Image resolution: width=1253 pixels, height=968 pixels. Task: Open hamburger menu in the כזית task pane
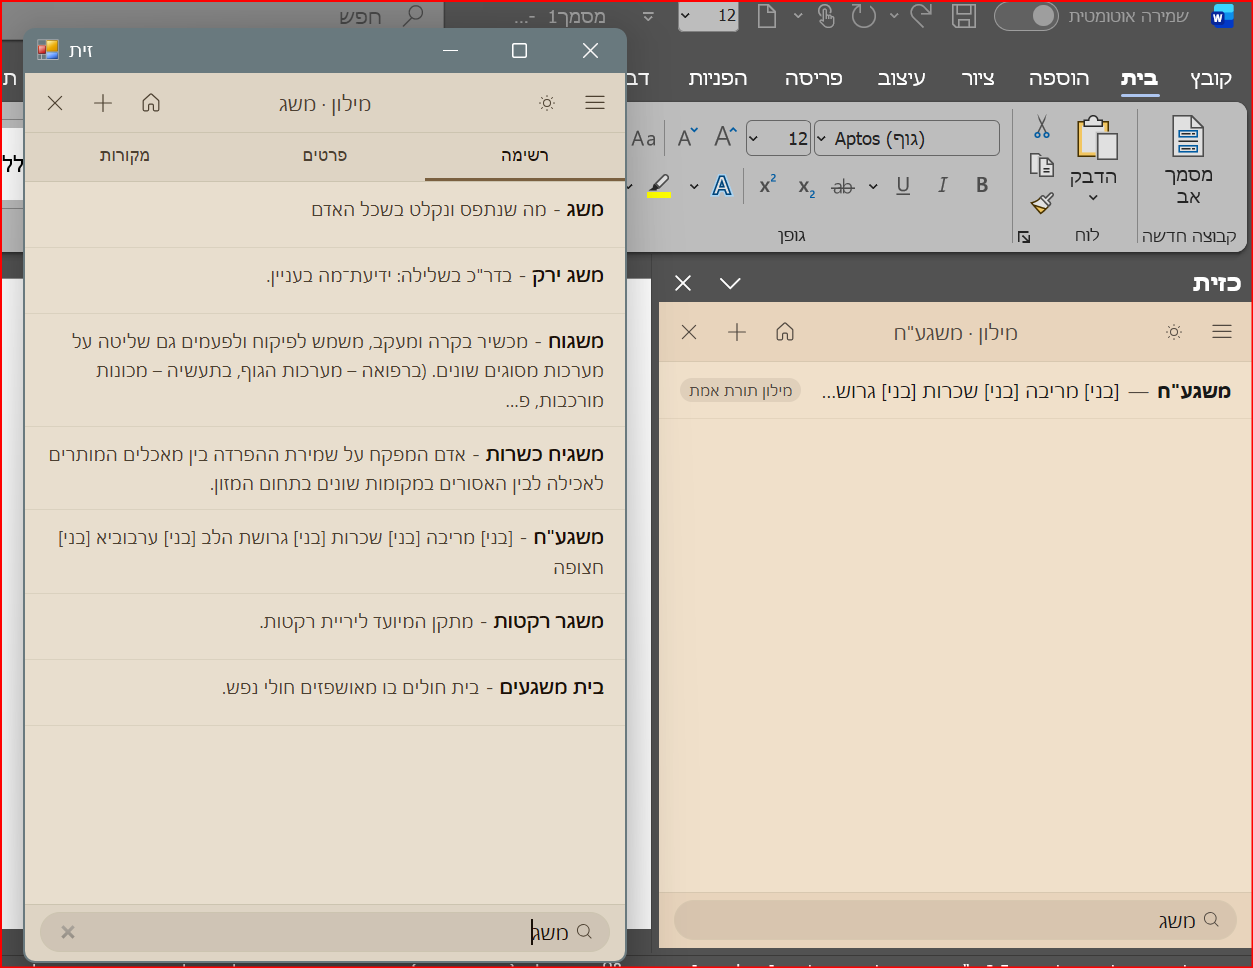point(1221,332)
